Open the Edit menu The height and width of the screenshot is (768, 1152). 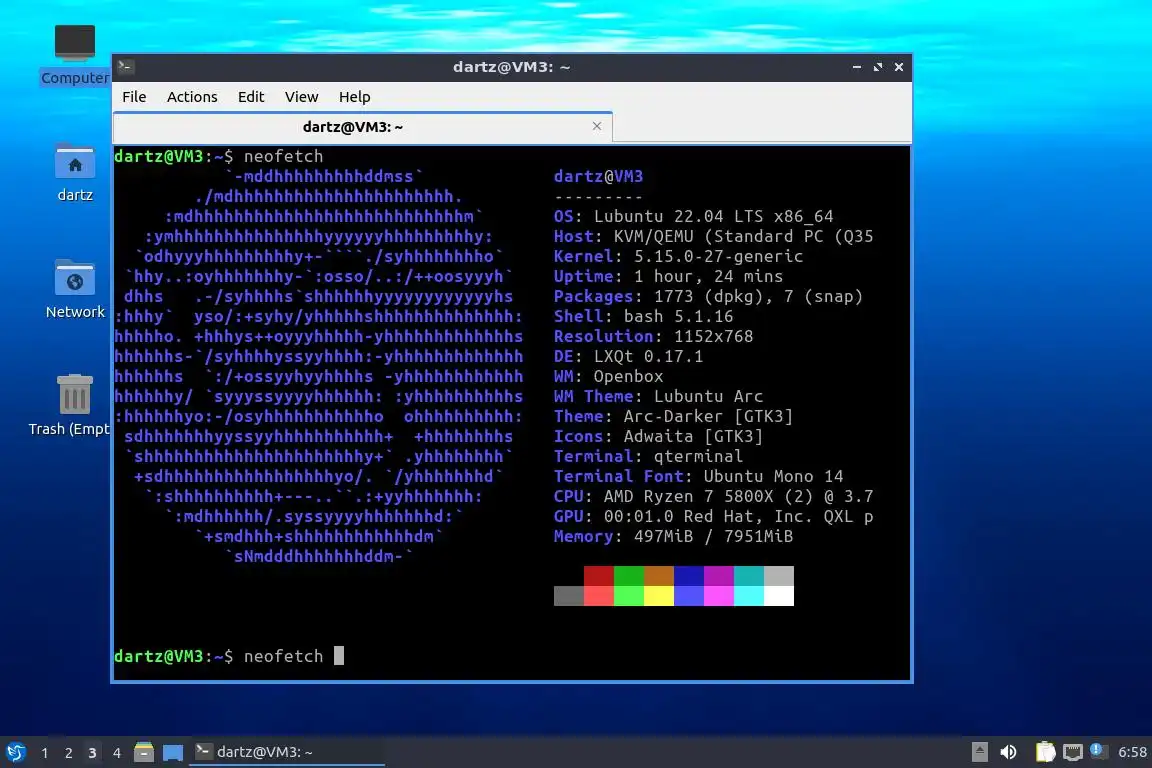click(251, 97)
